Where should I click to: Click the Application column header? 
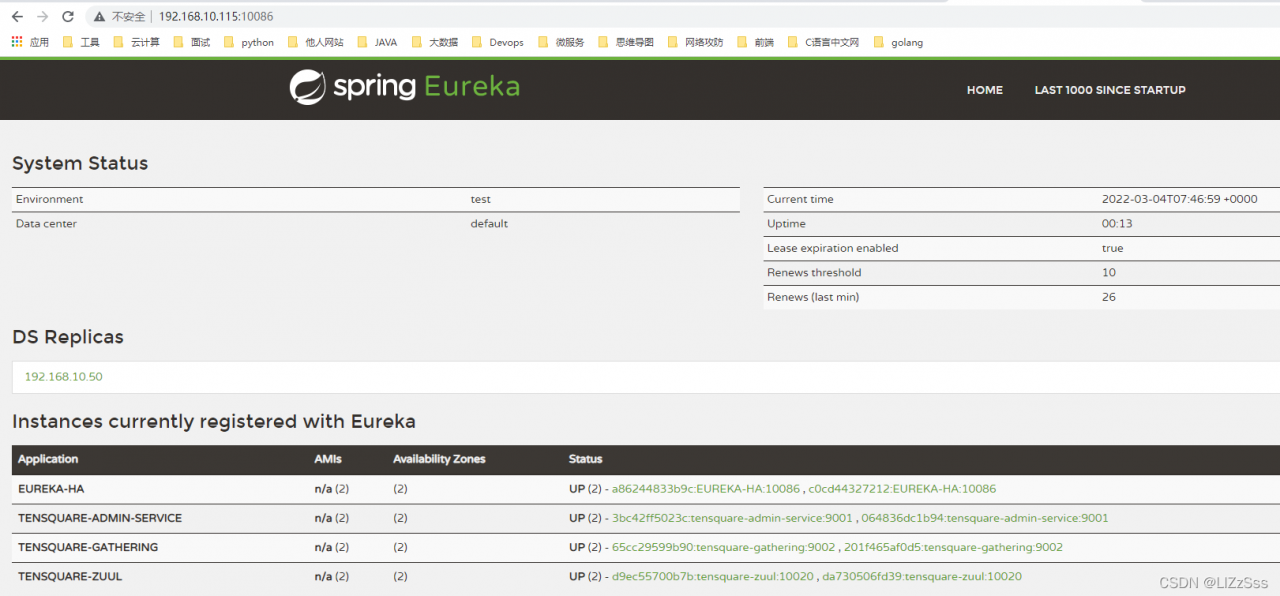48,459
